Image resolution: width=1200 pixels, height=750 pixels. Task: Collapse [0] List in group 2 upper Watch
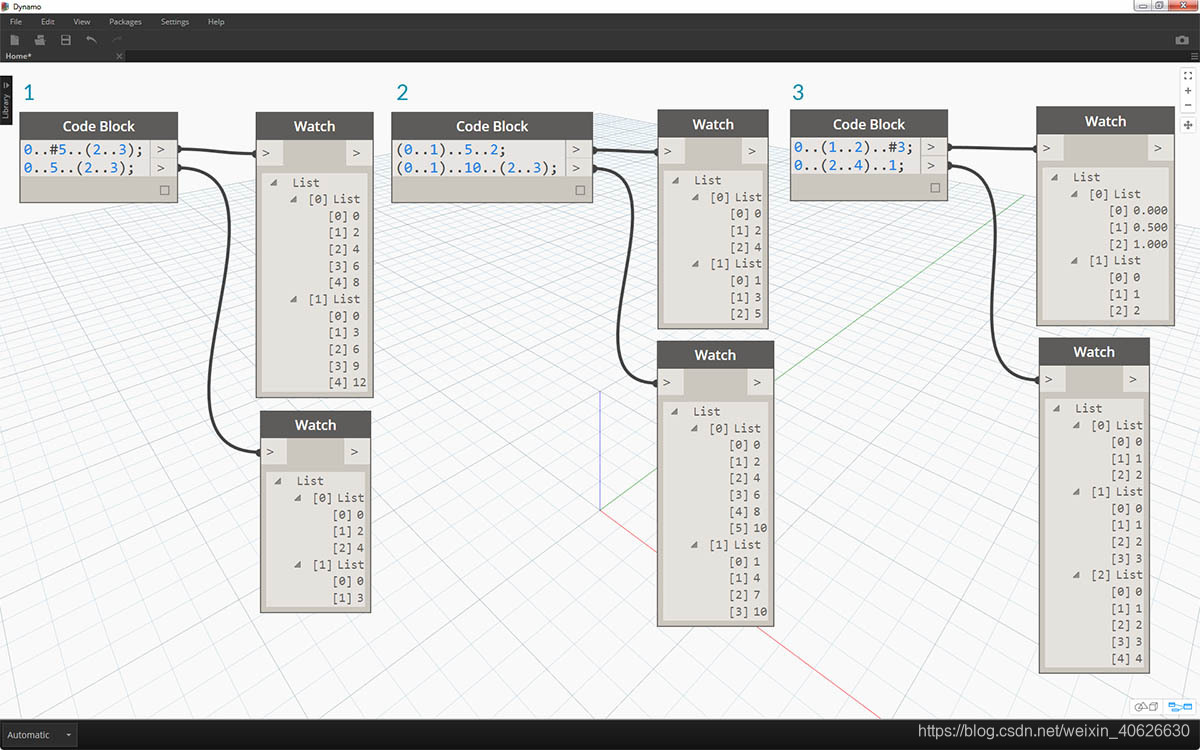coord(694,197)
